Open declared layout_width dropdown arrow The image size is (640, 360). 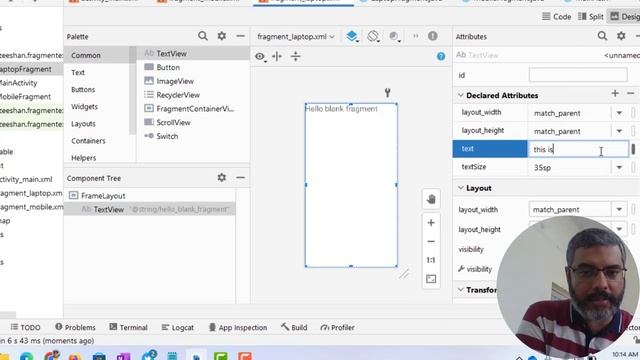coord(619,113)
